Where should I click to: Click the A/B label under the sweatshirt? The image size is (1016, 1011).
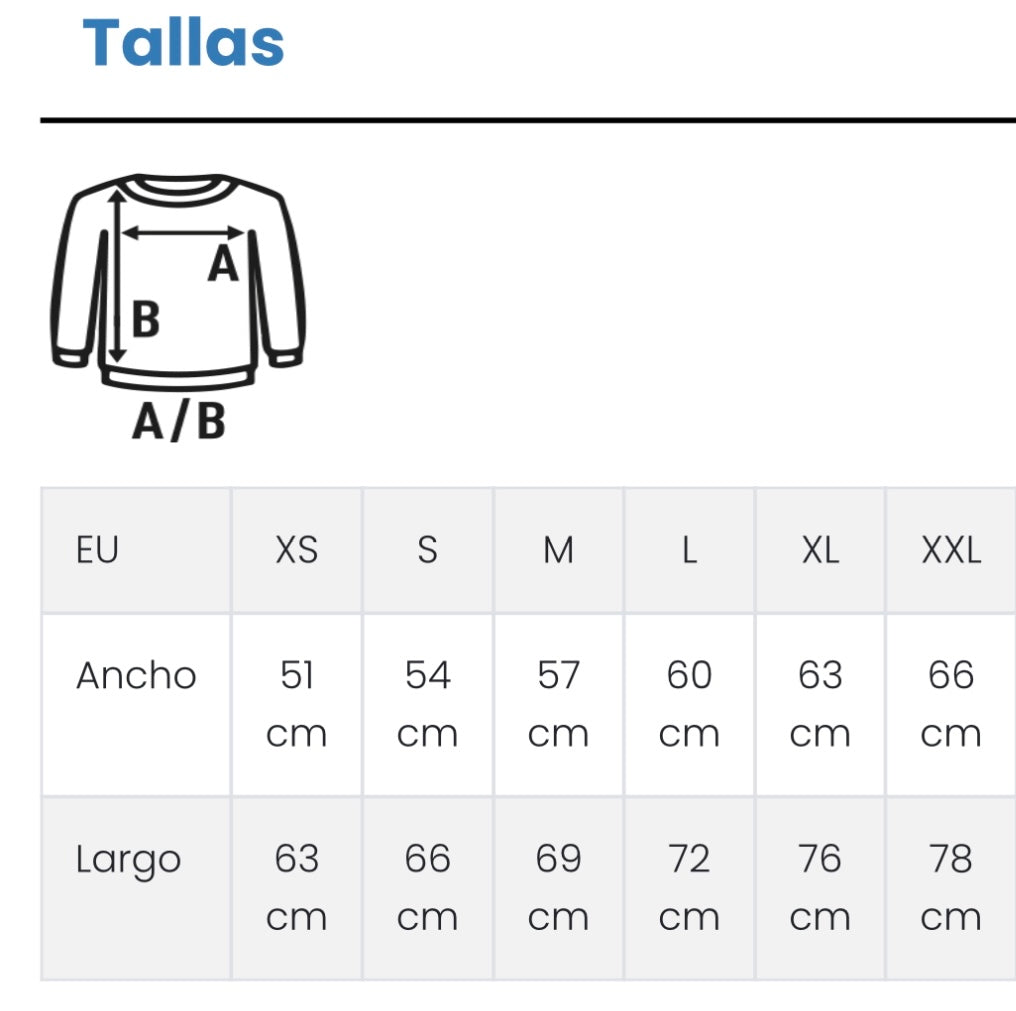click(179, 423)
